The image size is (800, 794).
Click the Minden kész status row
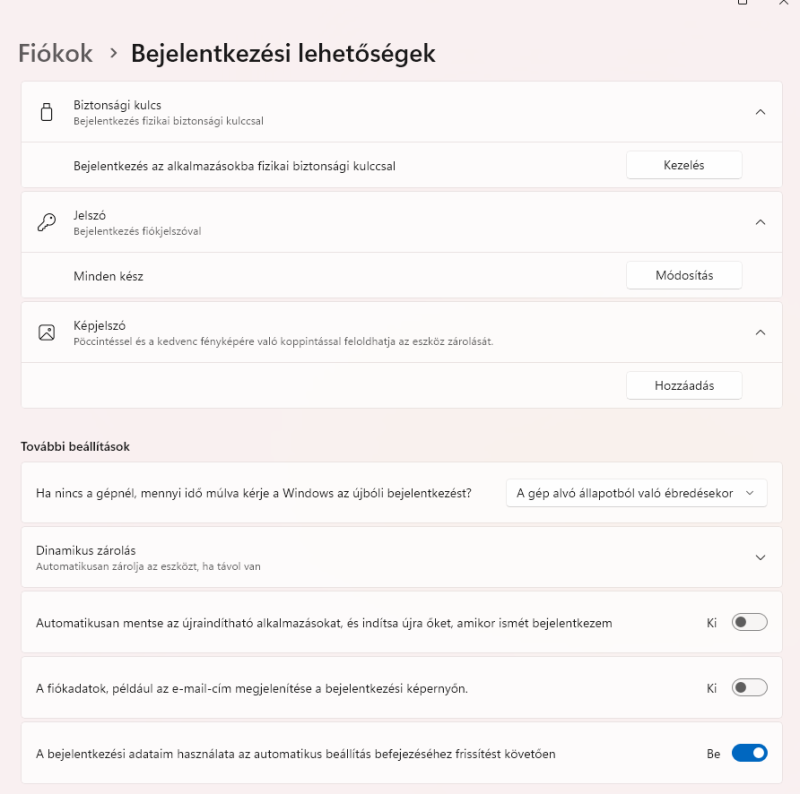point(402,276)
